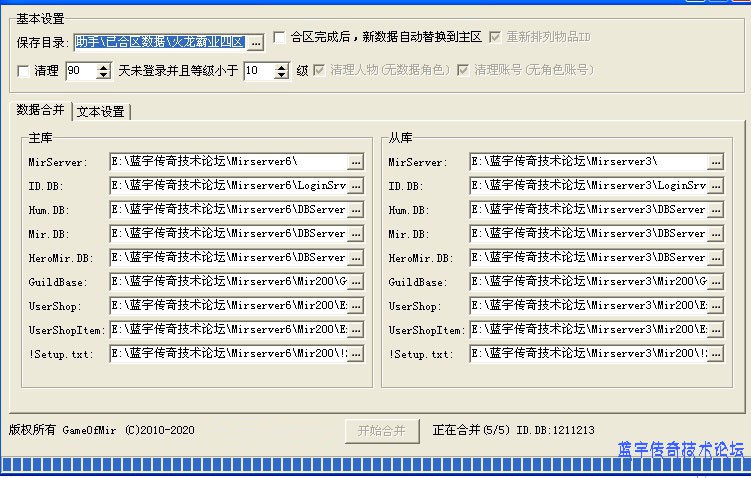Click browse button for 从库 Hum.DB path
The height and width of the screenshot is (478, 751).
coord(715,210)
